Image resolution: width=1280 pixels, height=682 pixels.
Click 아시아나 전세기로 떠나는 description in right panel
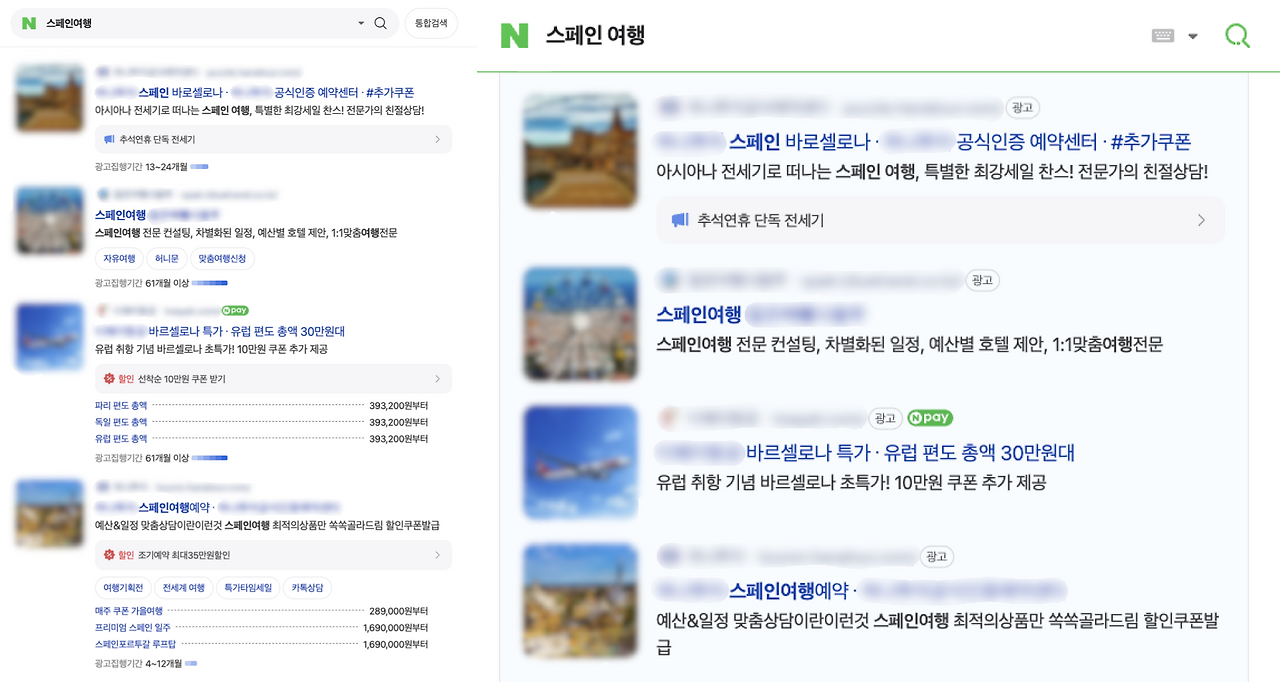(932, 171)
